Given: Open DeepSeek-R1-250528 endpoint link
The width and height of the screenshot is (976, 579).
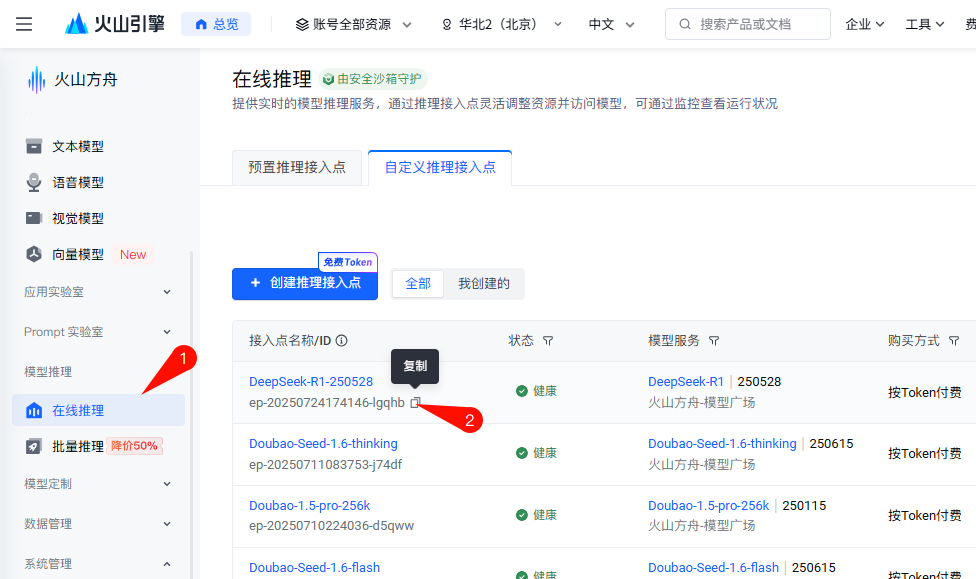Looking at the screenshot, I should click(311, 382).
